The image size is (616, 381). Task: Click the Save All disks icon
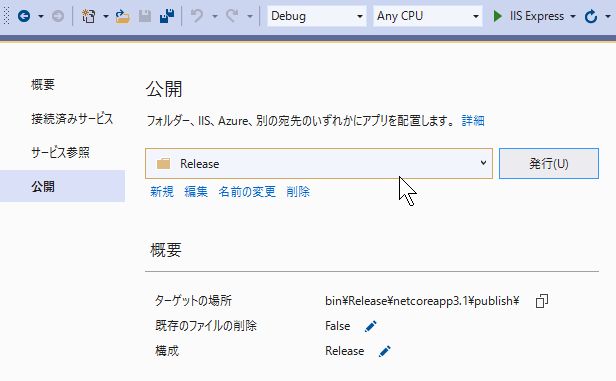tap(167, 16)
